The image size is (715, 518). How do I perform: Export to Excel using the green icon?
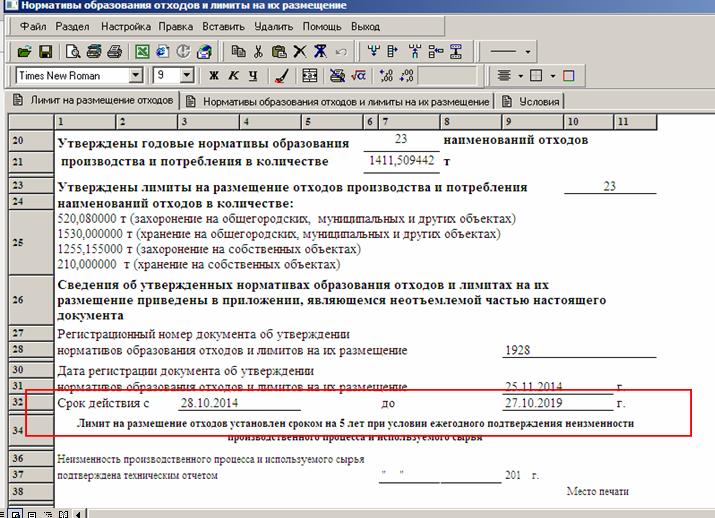[142, 51]
